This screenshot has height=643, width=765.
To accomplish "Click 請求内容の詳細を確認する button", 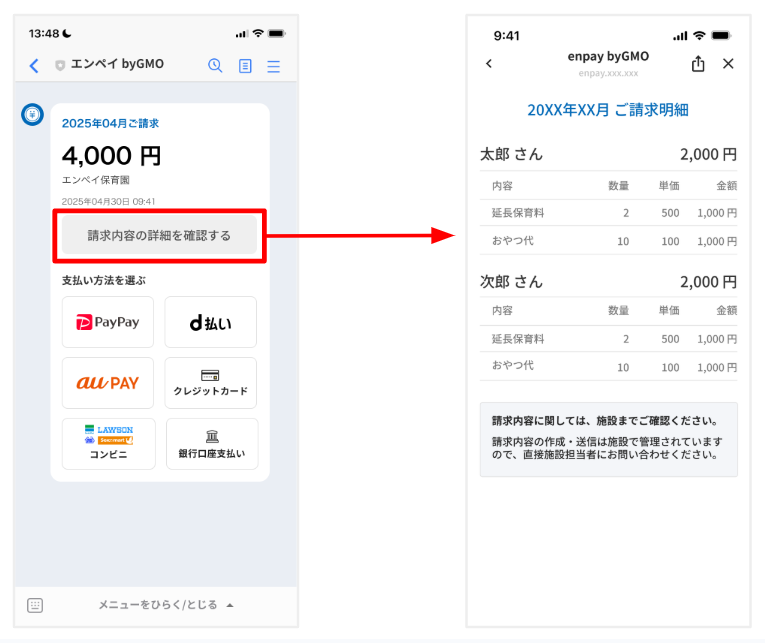I will pyautogui.click(x=159, y=235).
